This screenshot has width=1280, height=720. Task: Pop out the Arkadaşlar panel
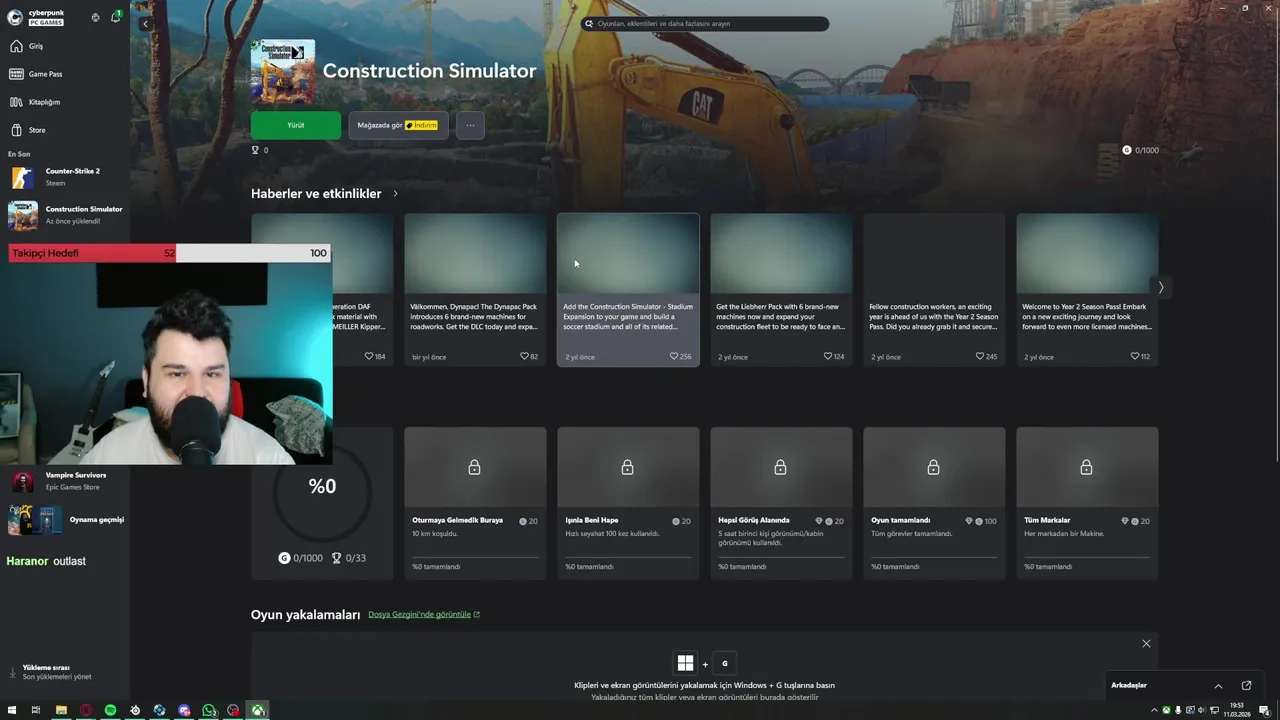click(x=1246, y=685)
